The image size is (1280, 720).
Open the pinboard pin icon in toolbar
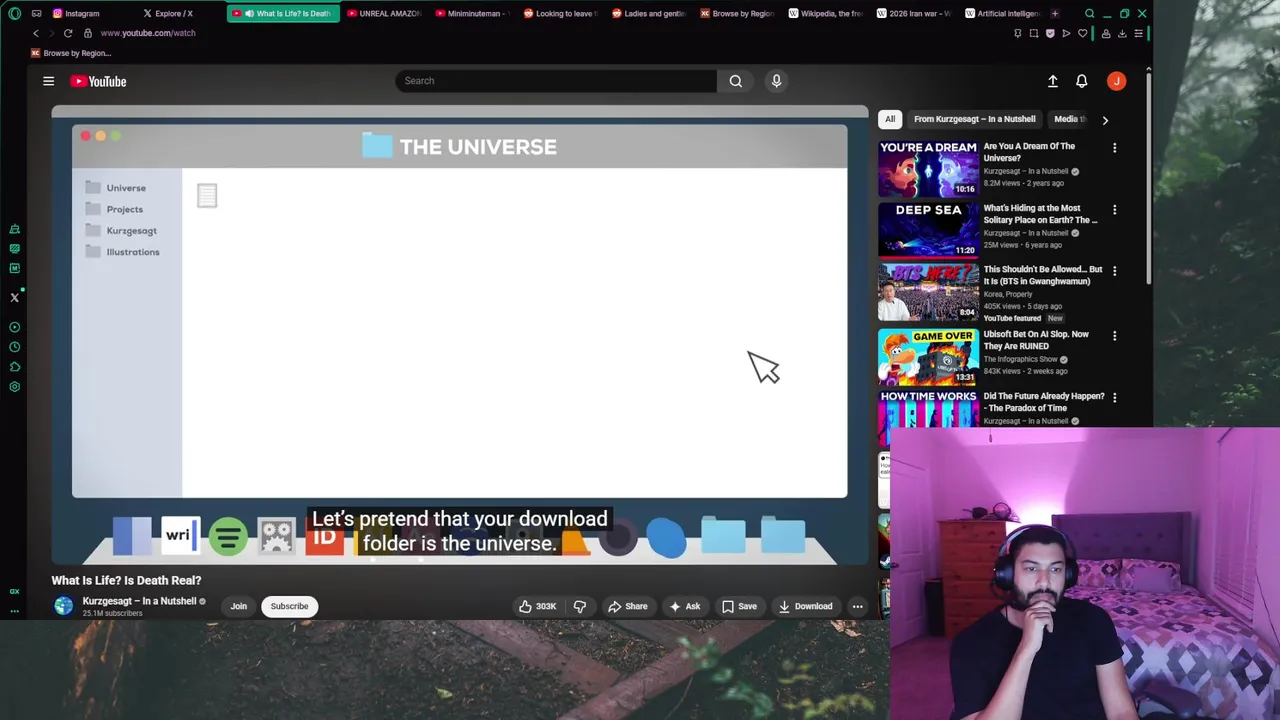pos(1018,33)
